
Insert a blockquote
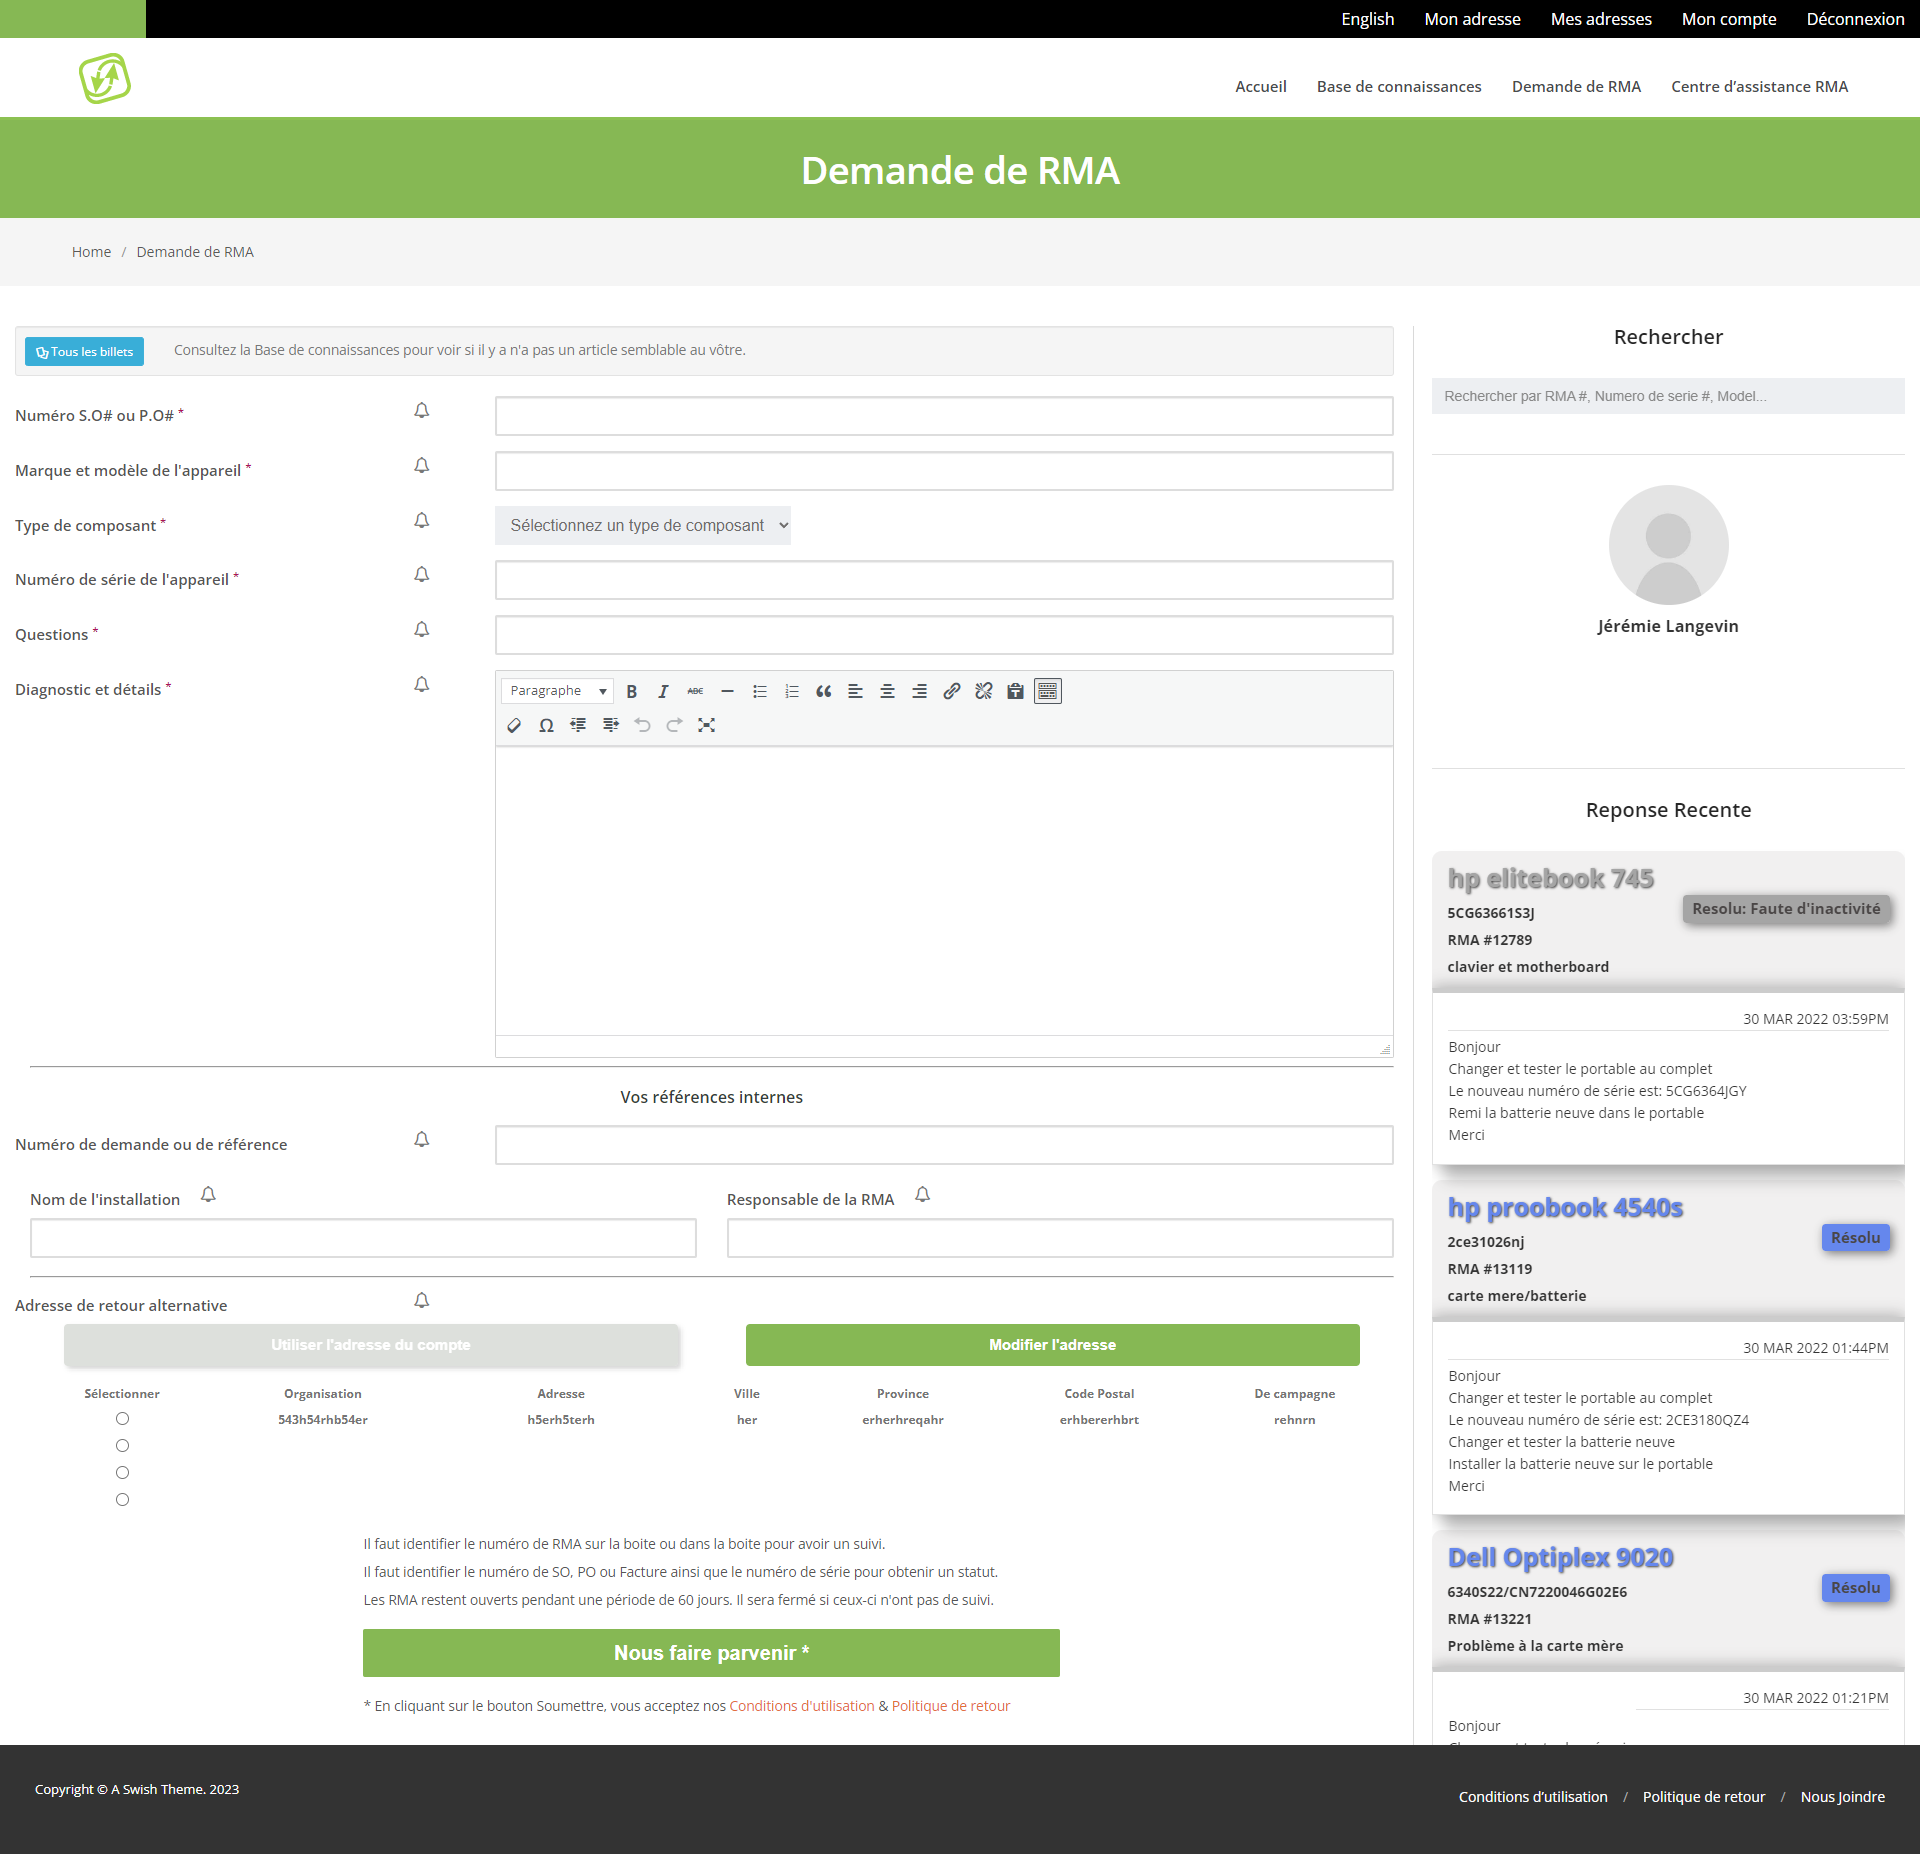pyautogui.click(x=823, y=691)
